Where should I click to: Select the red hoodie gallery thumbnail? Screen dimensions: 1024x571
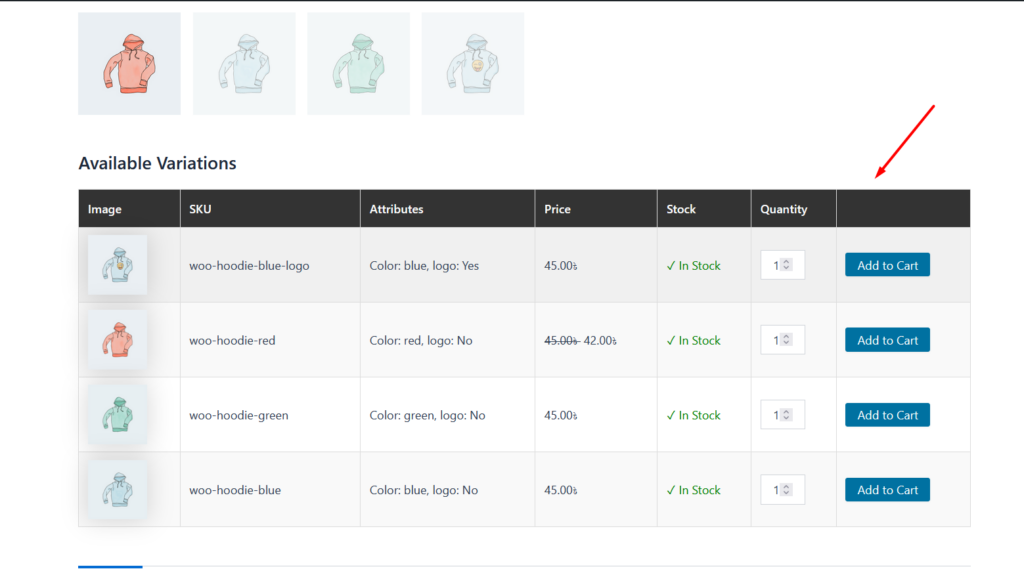129,64
